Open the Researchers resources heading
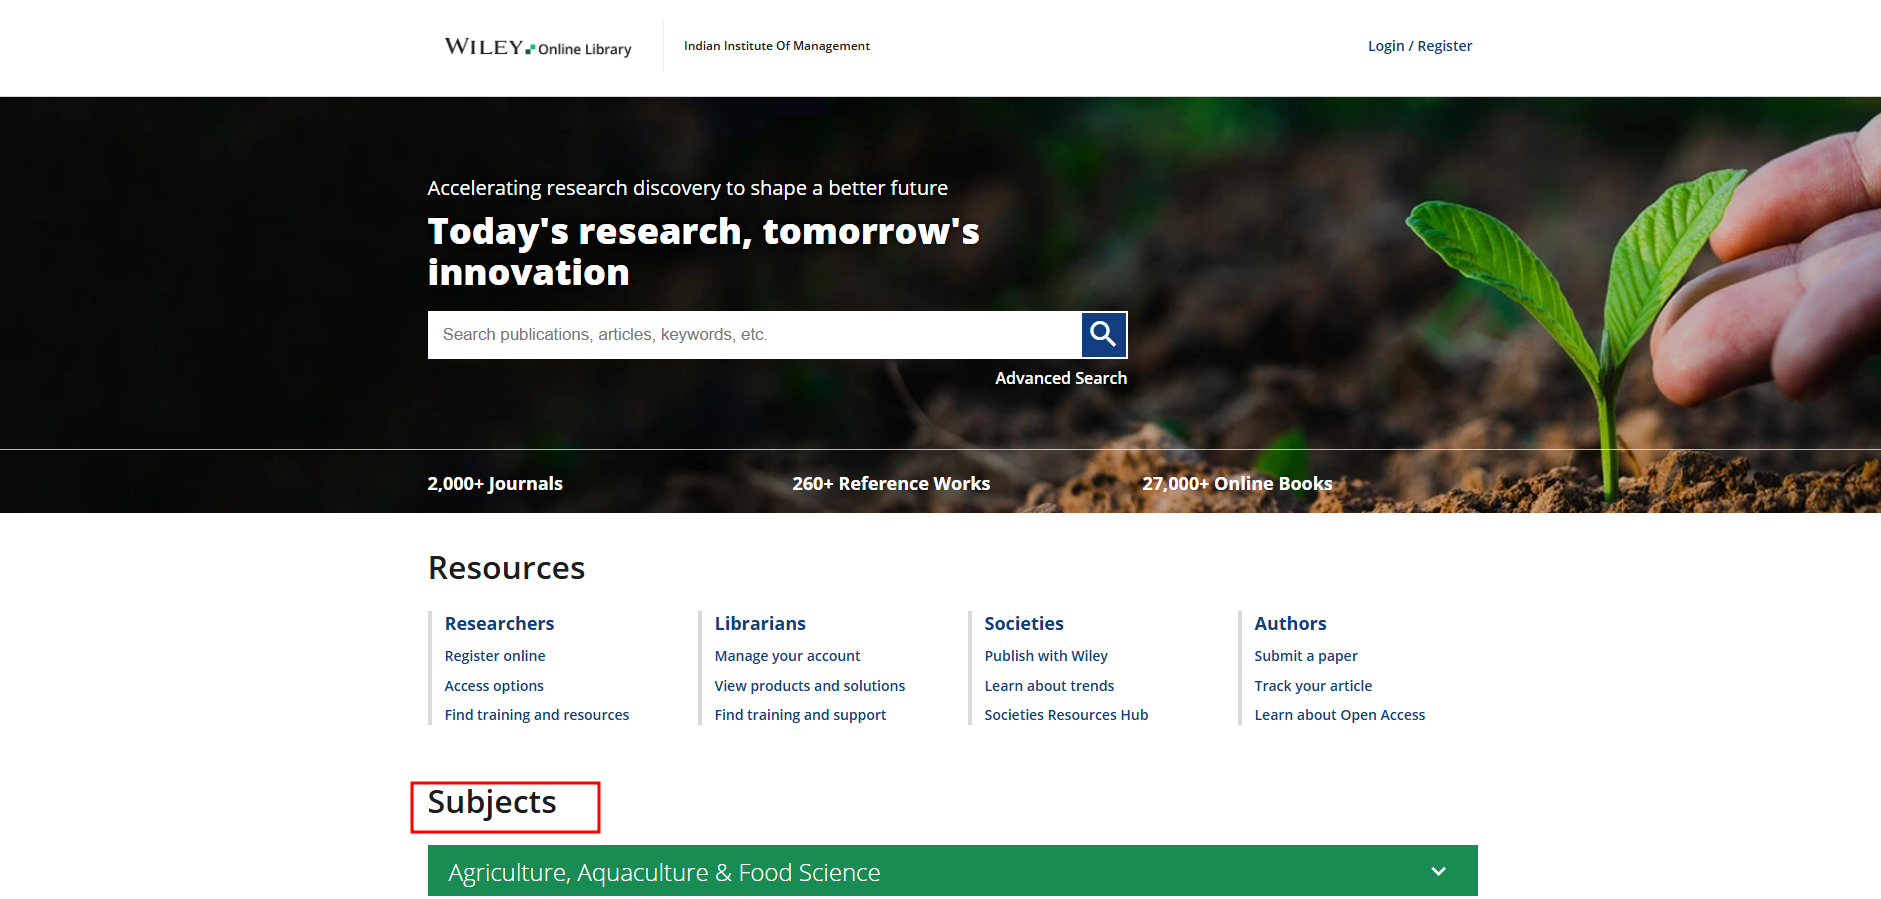This screenshot has height=899, width=1881. point(499,623)
